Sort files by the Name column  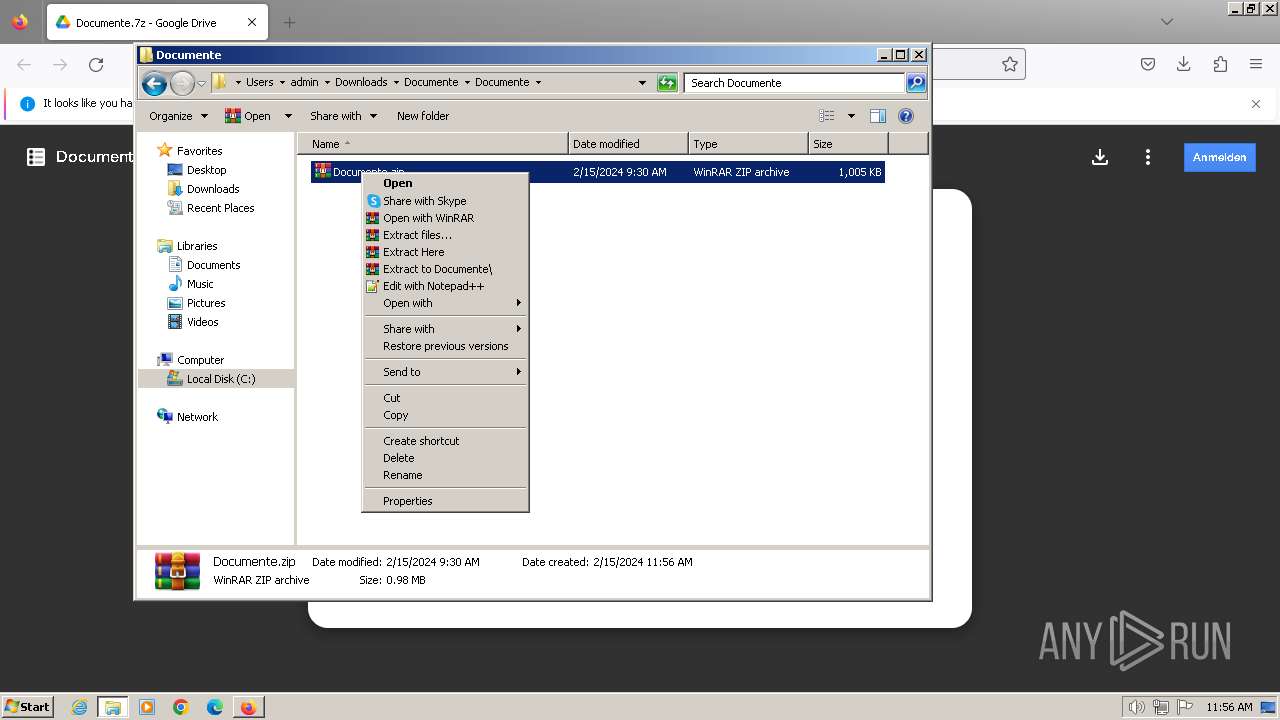tap(433, 144)
